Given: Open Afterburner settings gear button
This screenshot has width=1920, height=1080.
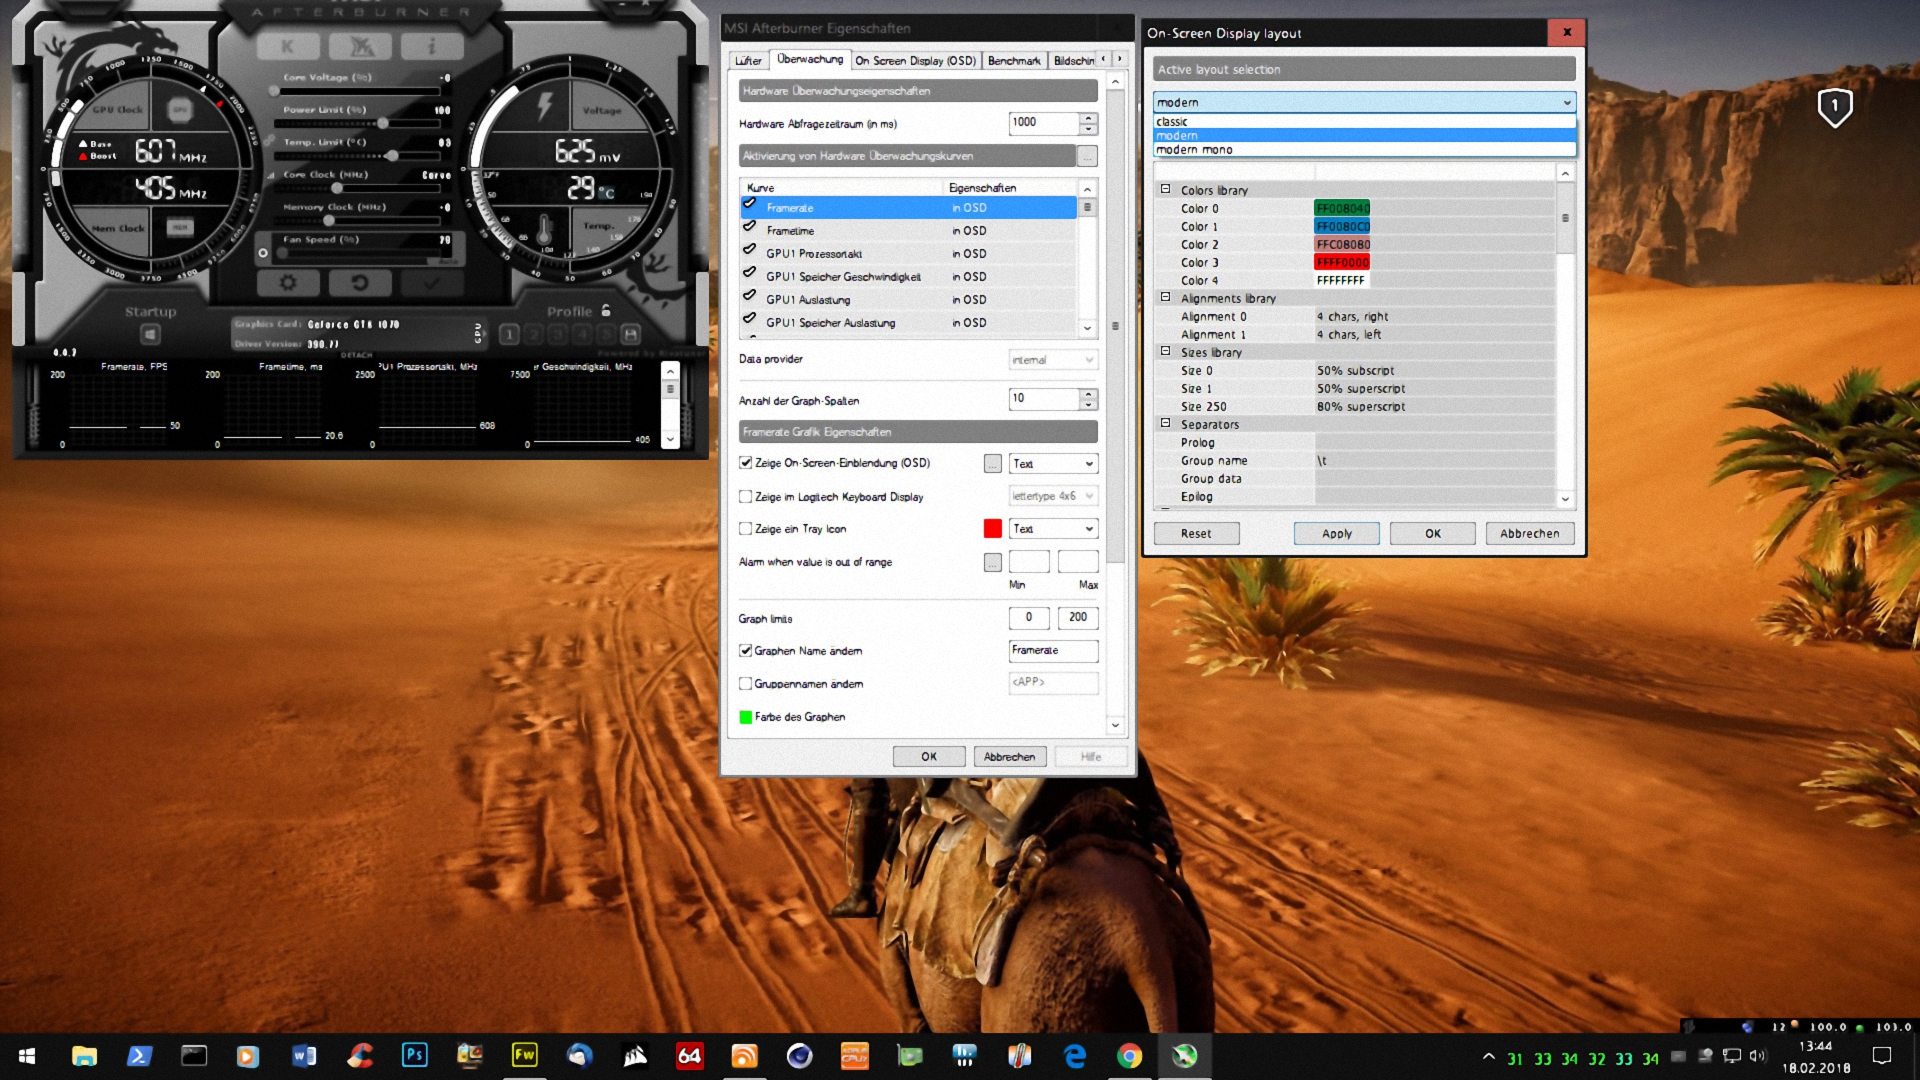Looking at the screenshot, I should pos(288,283).
